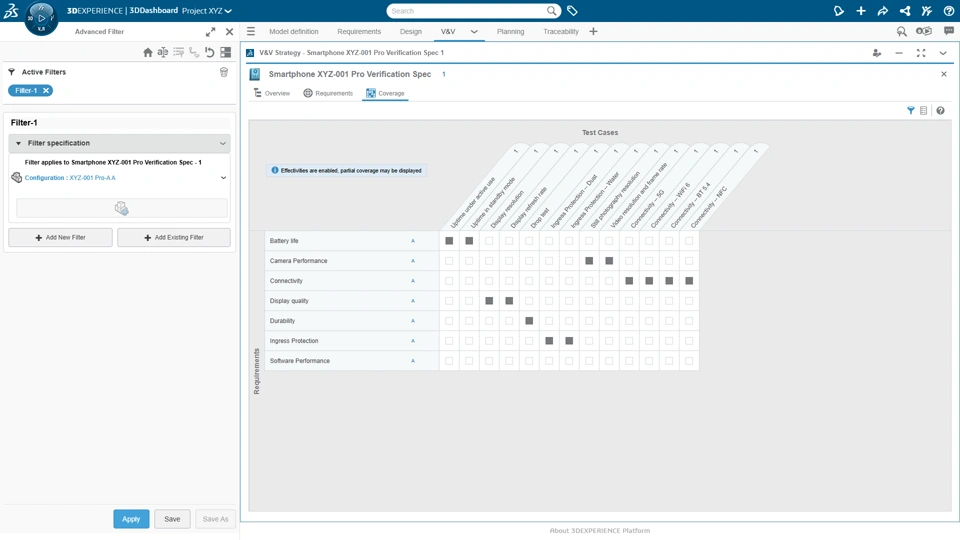Image resolution: width=960 pixels, height=540 pixels.
Task: Open Configuration : XYZ-001 Pro-A.A link
Action: pos(70,178)
